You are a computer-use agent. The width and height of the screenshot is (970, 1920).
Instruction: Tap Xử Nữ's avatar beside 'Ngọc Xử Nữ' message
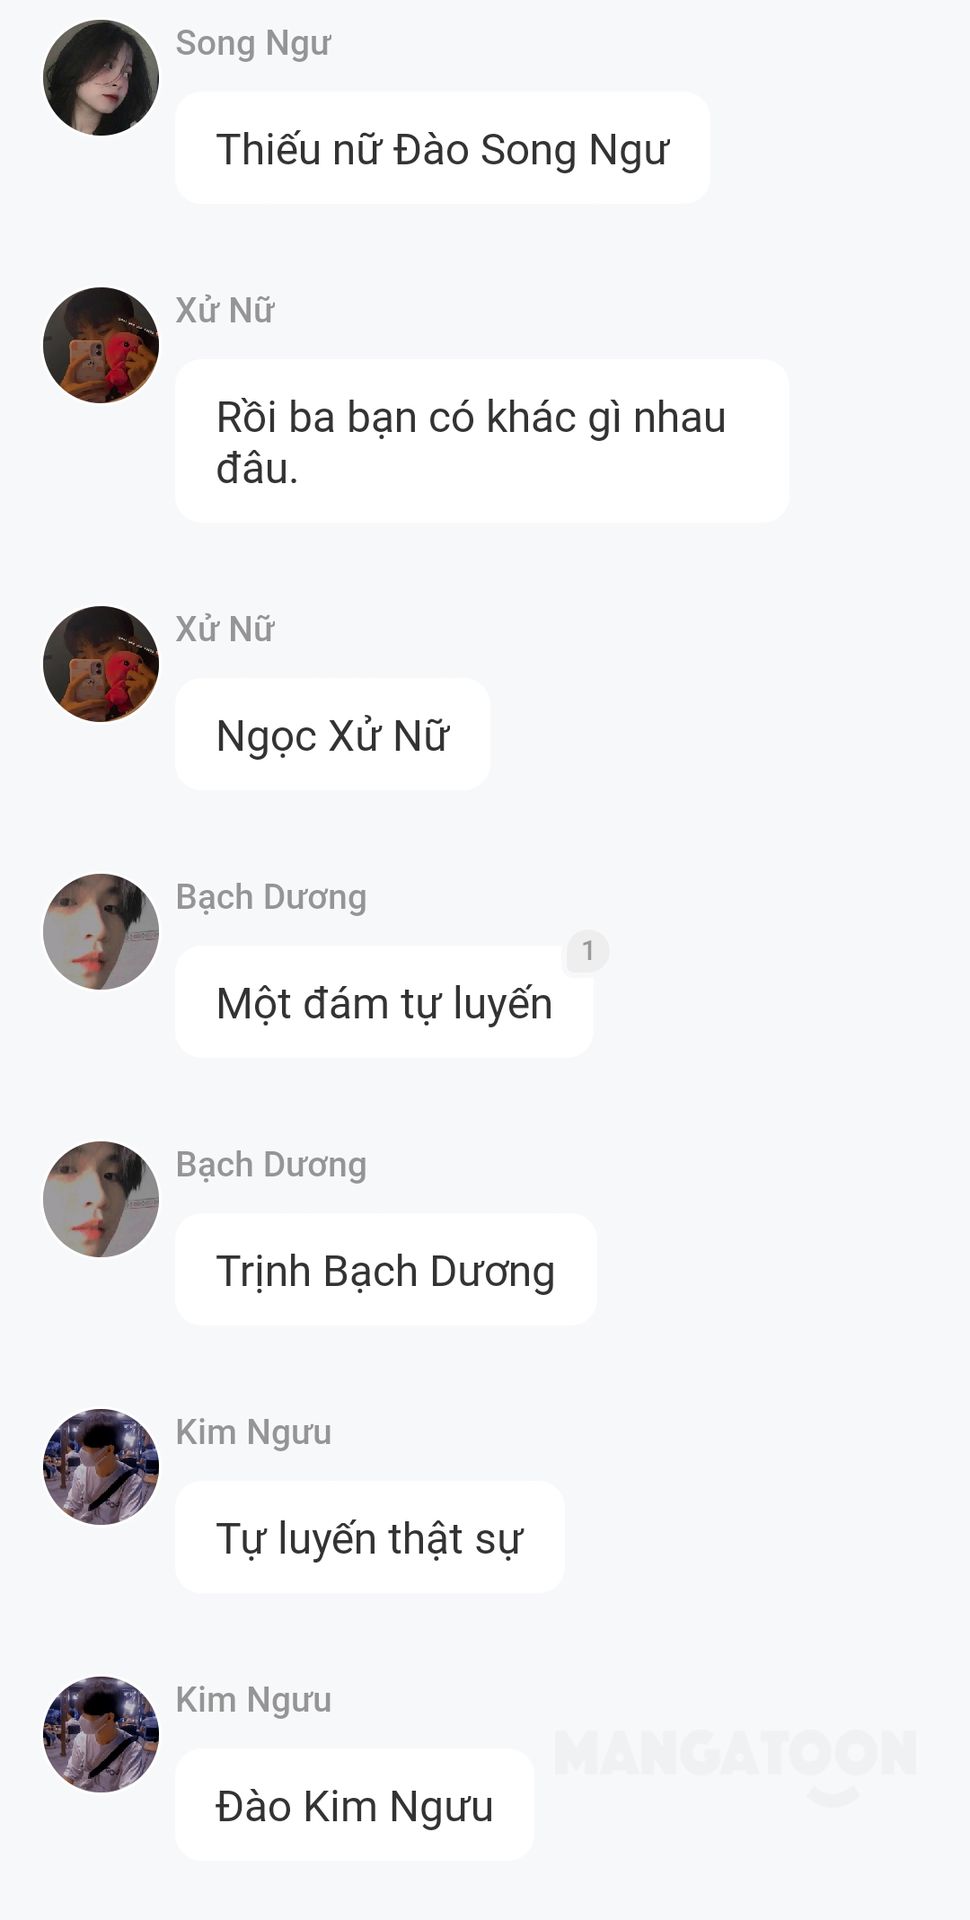coord(101,664)
